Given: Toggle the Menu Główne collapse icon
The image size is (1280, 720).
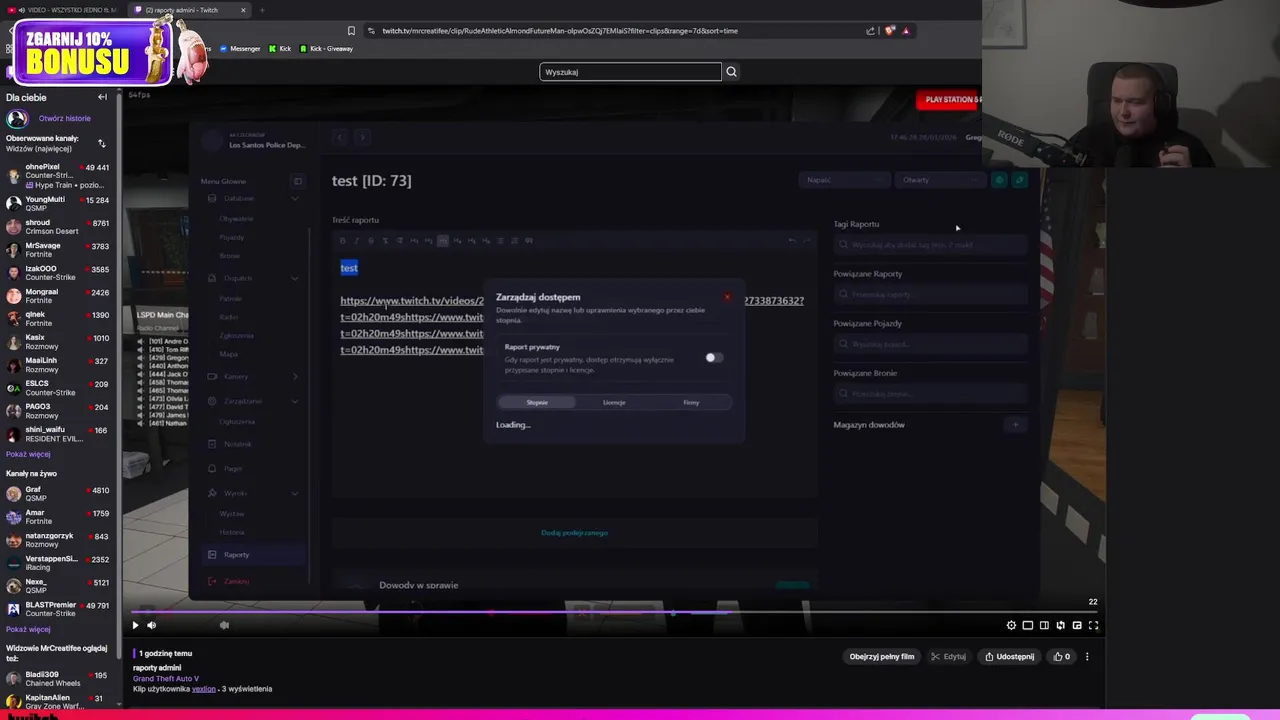Looking at the screenshot, I should (x=297, y=181).
